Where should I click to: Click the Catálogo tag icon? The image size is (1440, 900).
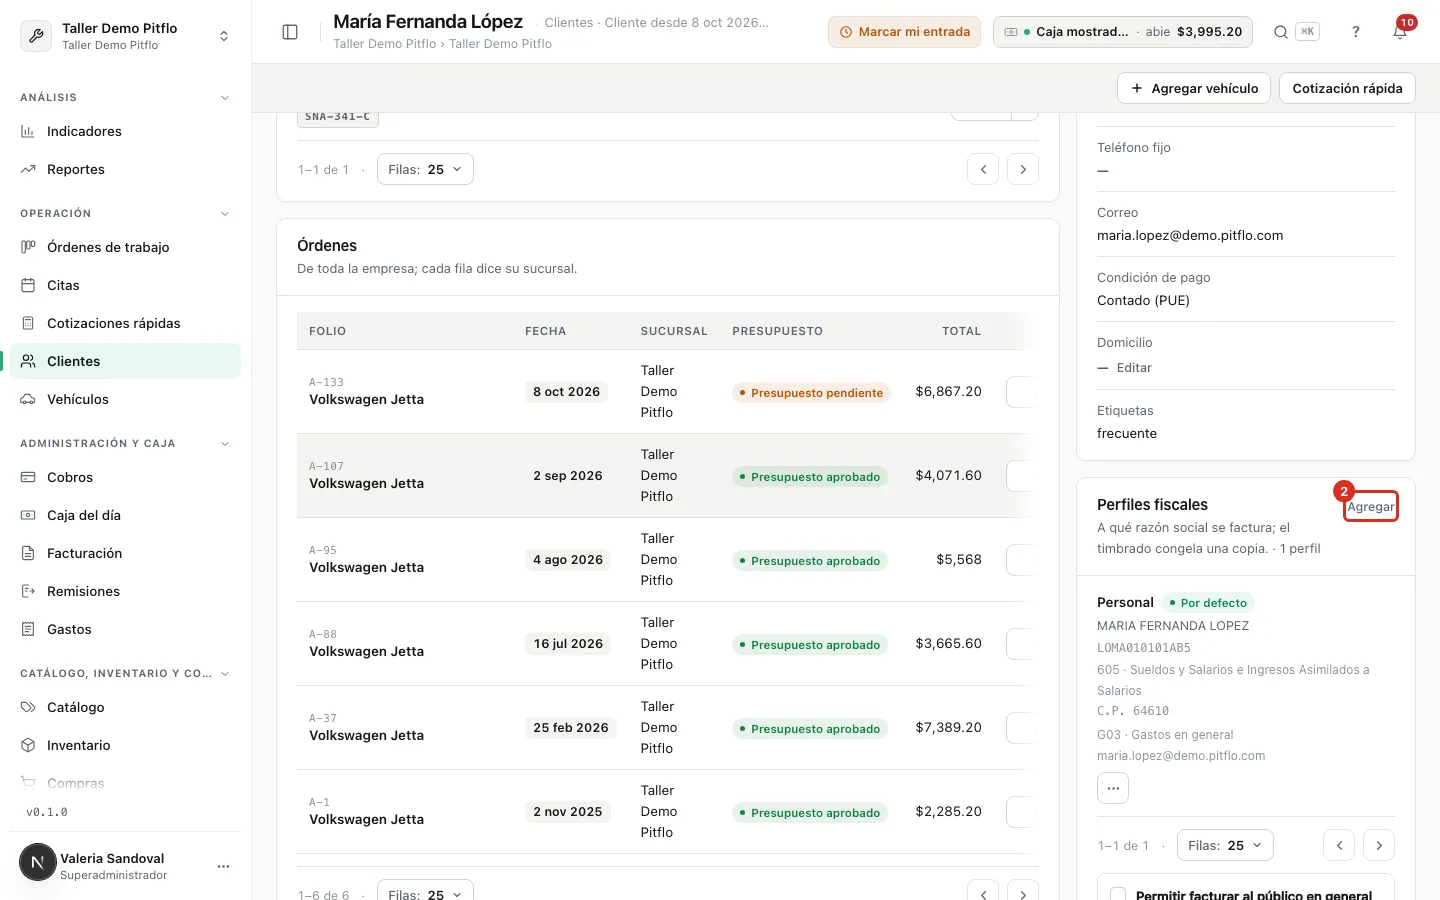pos(28,707)
